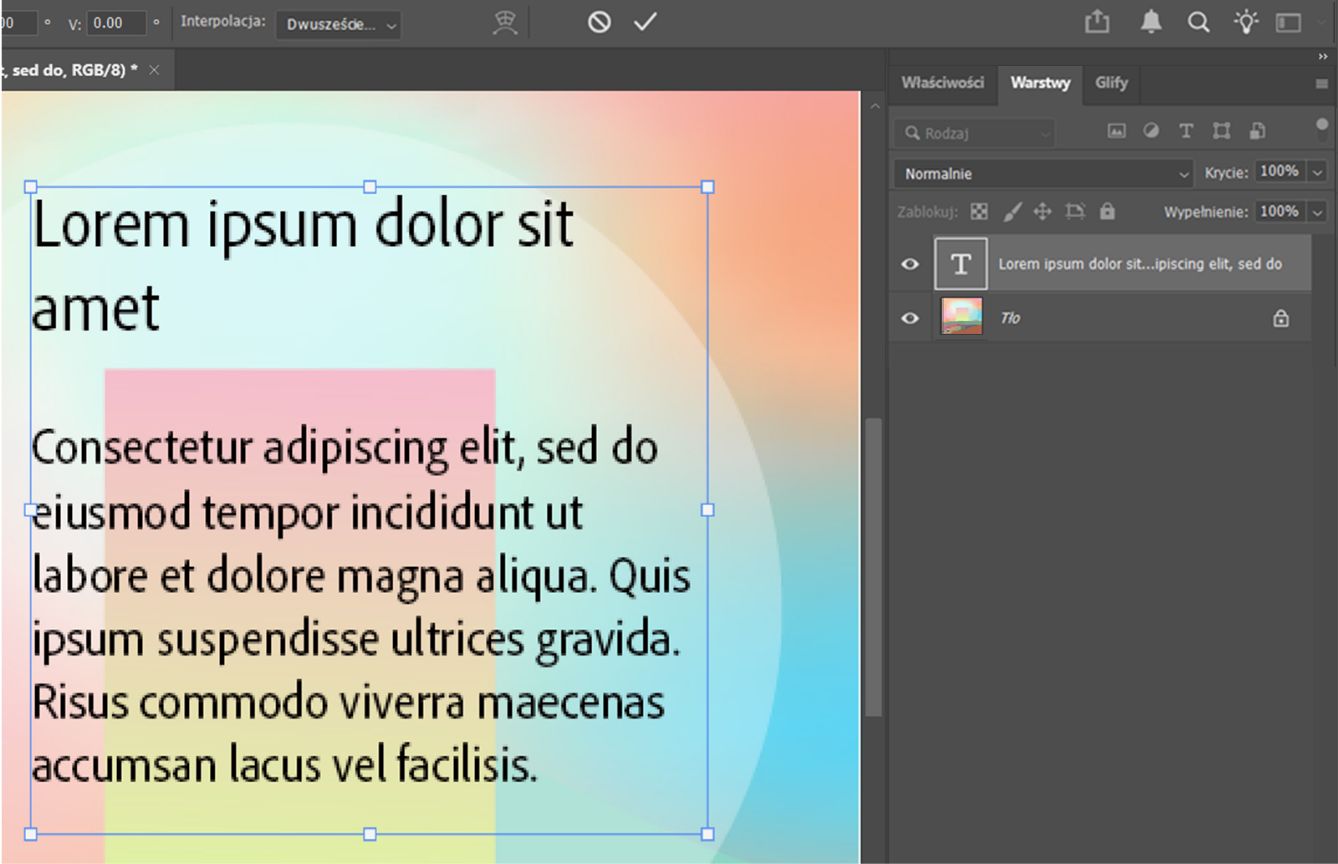Click the search magnifier icon

point(1198,21)
